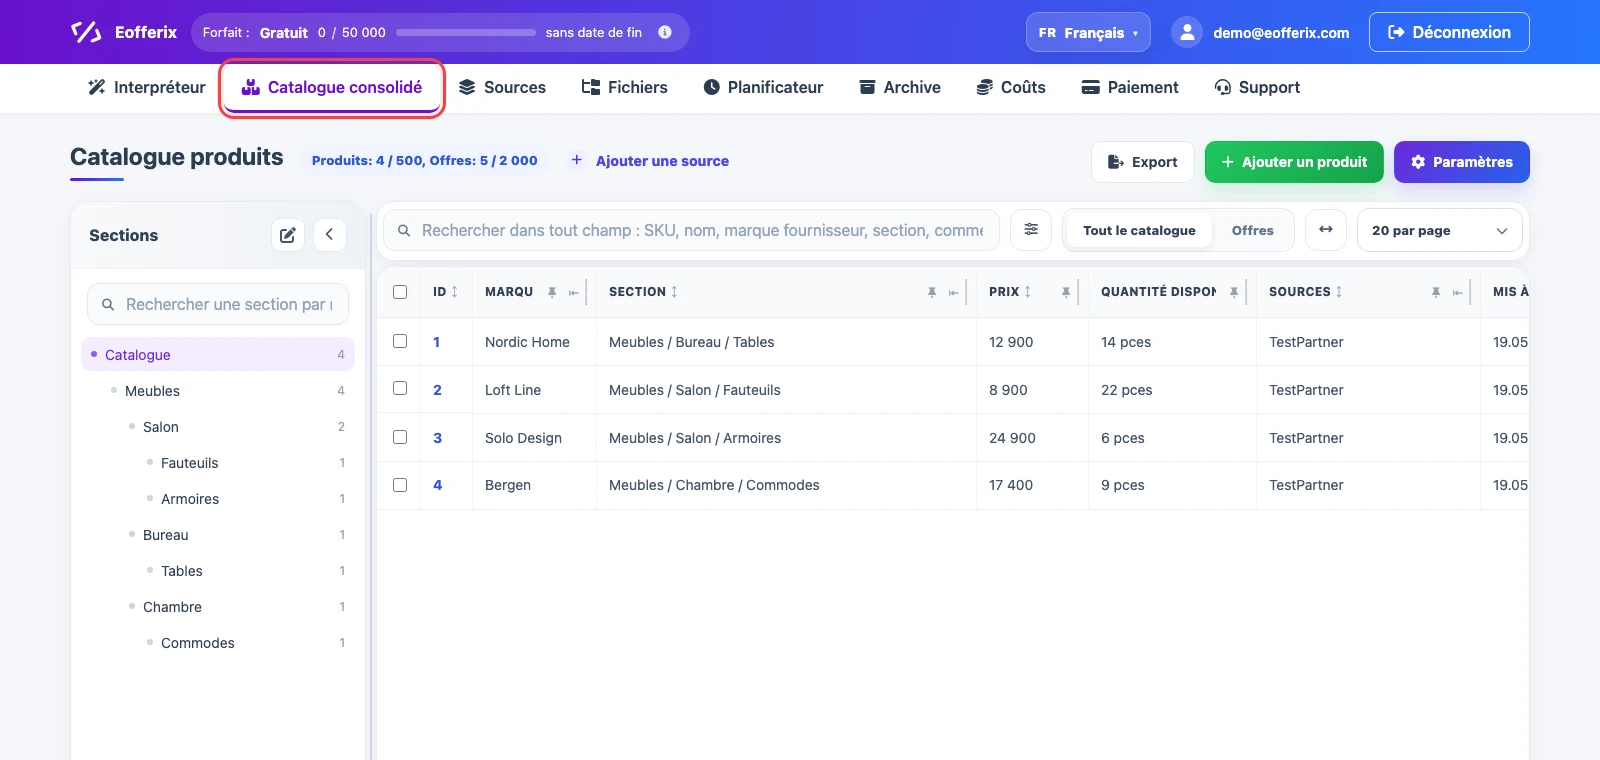Check the Nordic Home row checkbox
This screenshot has height=760, width=1600.
point(400,341)
